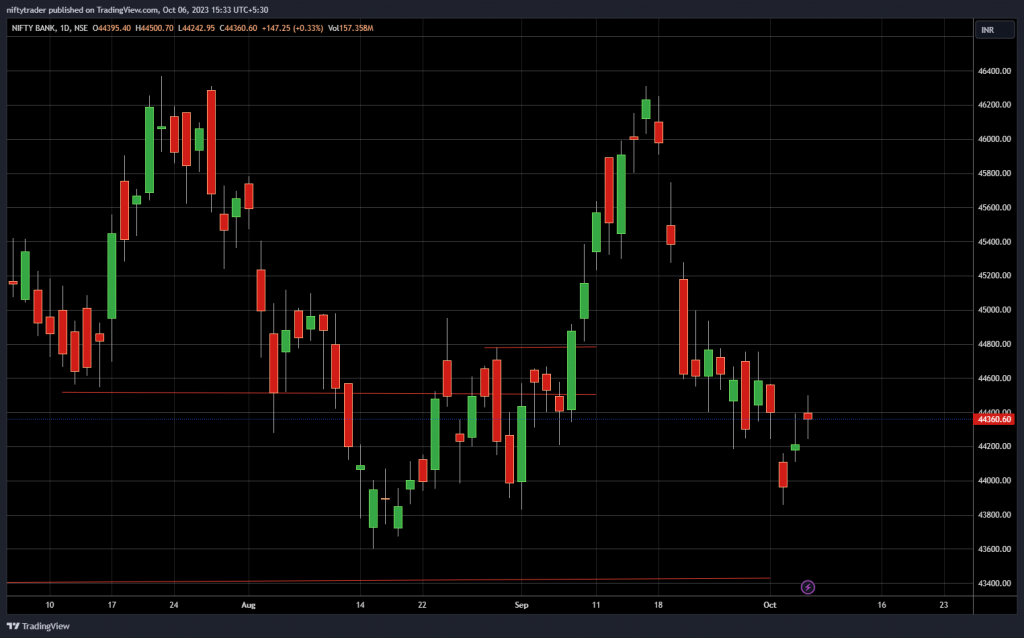Click the Vol 157.358M readout
This screenshot has width=1024, height=638.
[x=351, y=28]
